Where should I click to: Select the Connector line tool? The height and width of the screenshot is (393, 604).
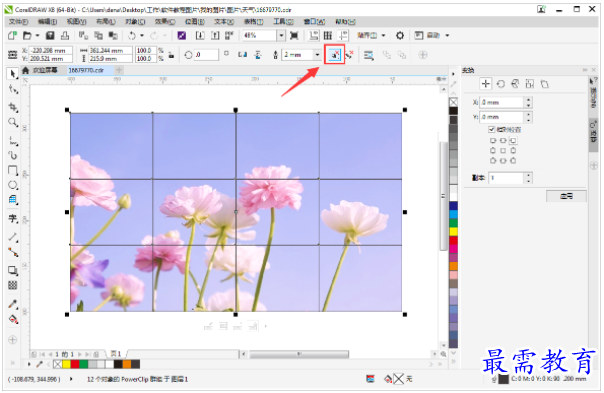13,252
